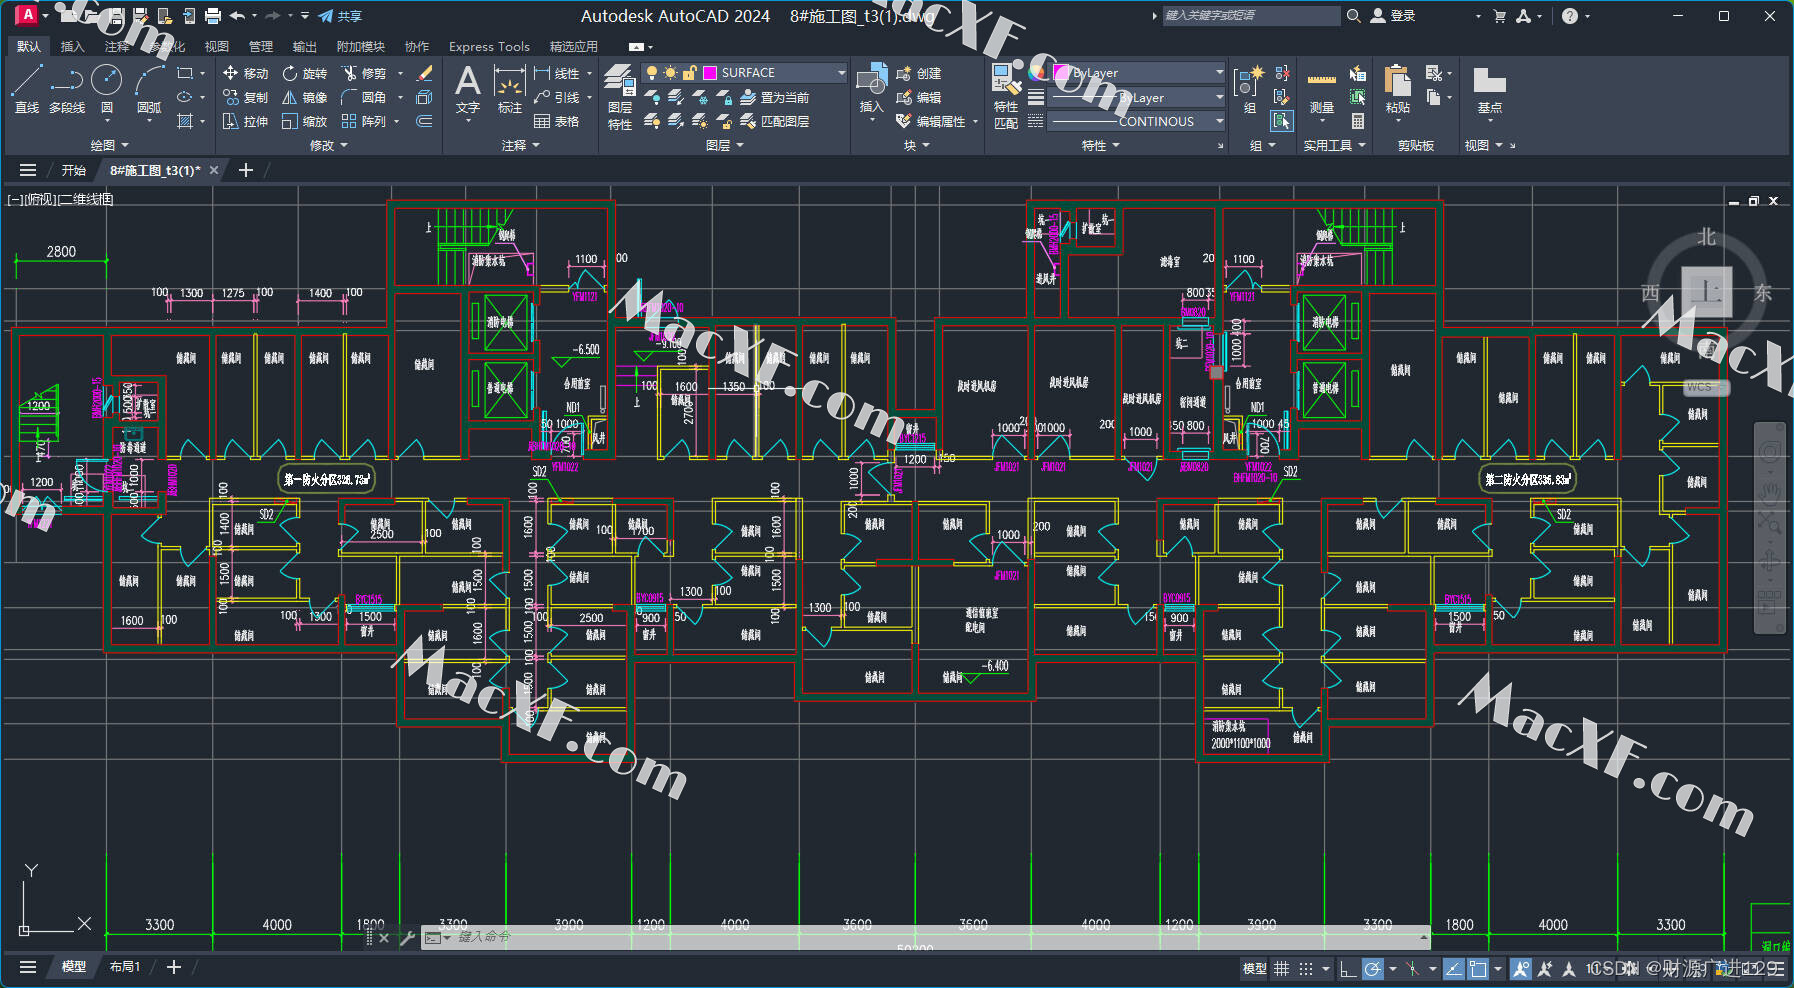Insert a Table (表格)
The width and height of the screenshot is (1794, 988).
click(557, 121)
